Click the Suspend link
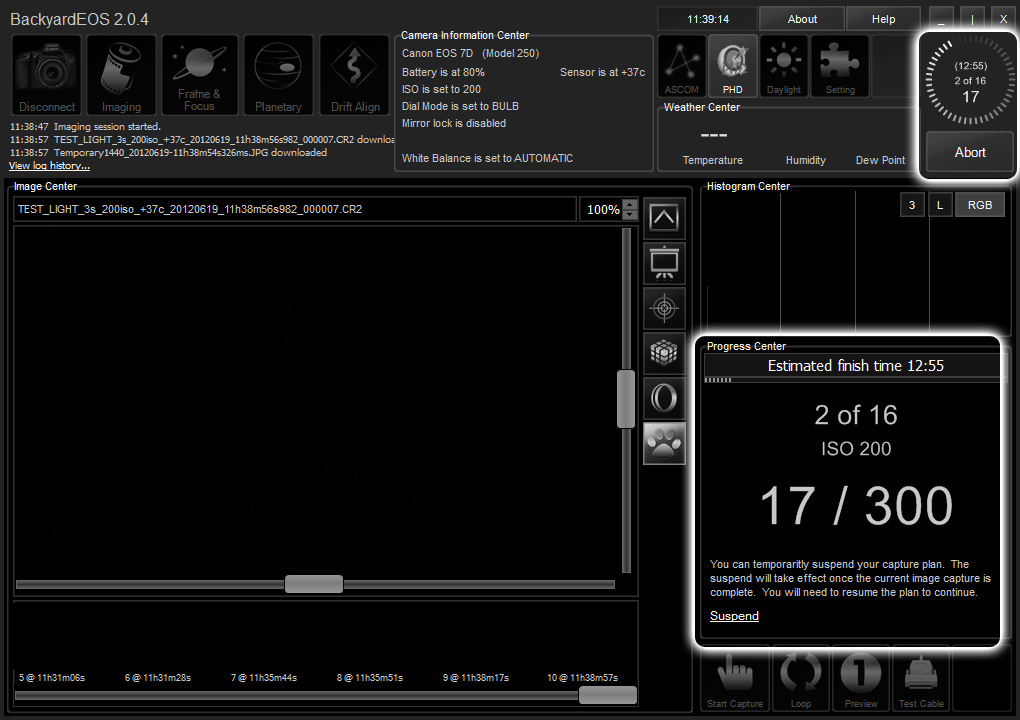Viewport: 1020px width, 720px height. [734, 616]
